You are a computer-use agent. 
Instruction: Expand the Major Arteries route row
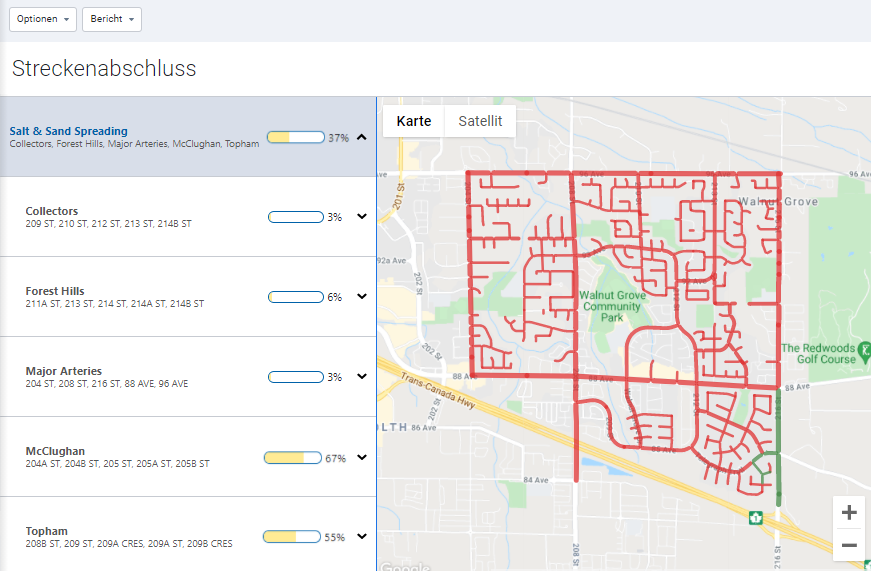tap(362, 377)
